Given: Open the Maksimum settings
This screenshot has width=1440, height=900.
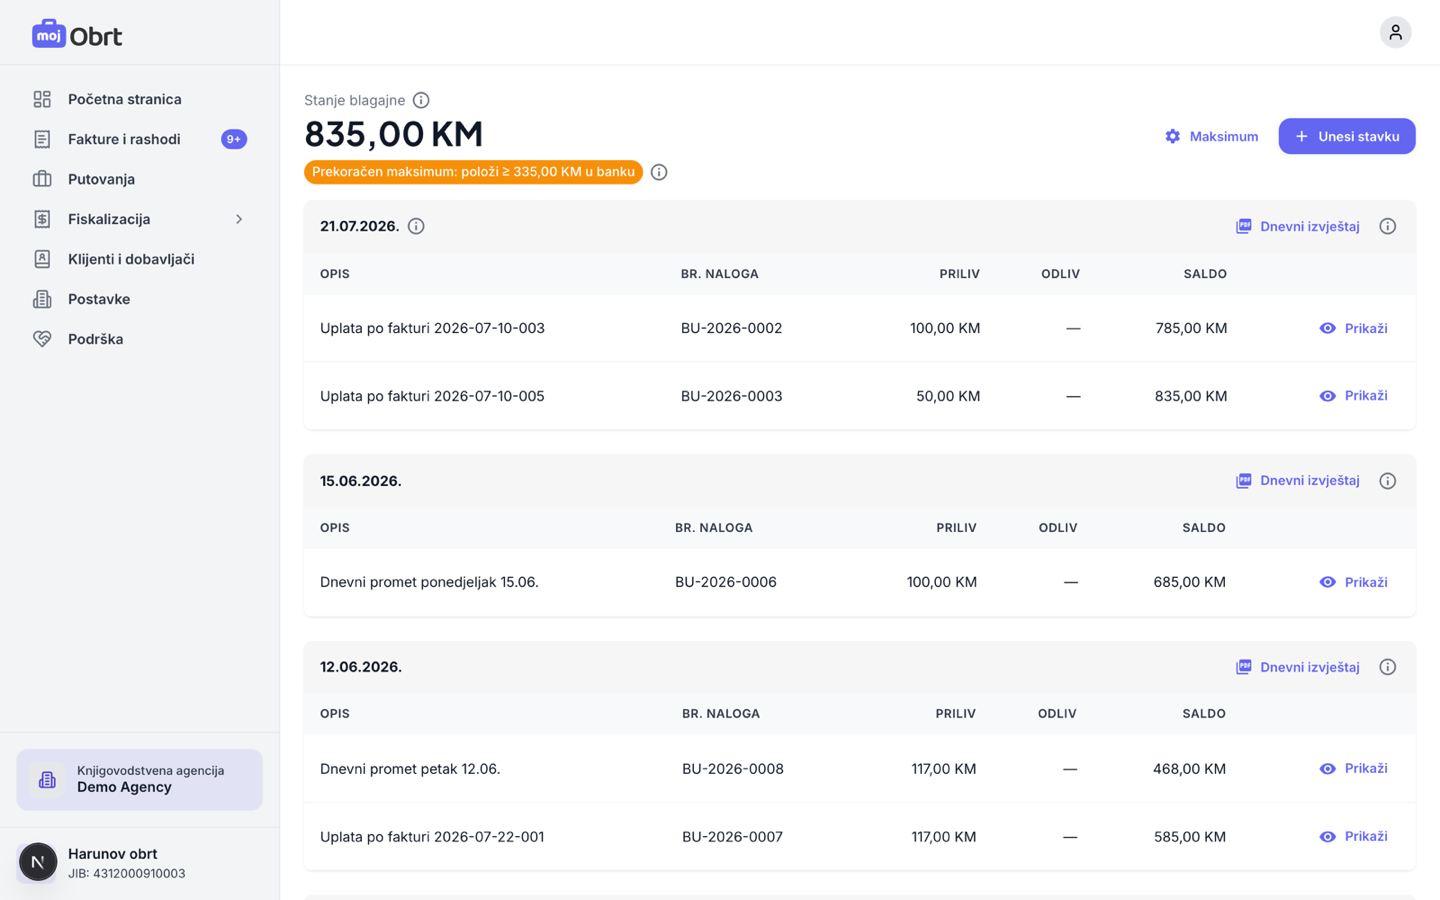Looking at the screenshot, I should [x=1211, y=136].
